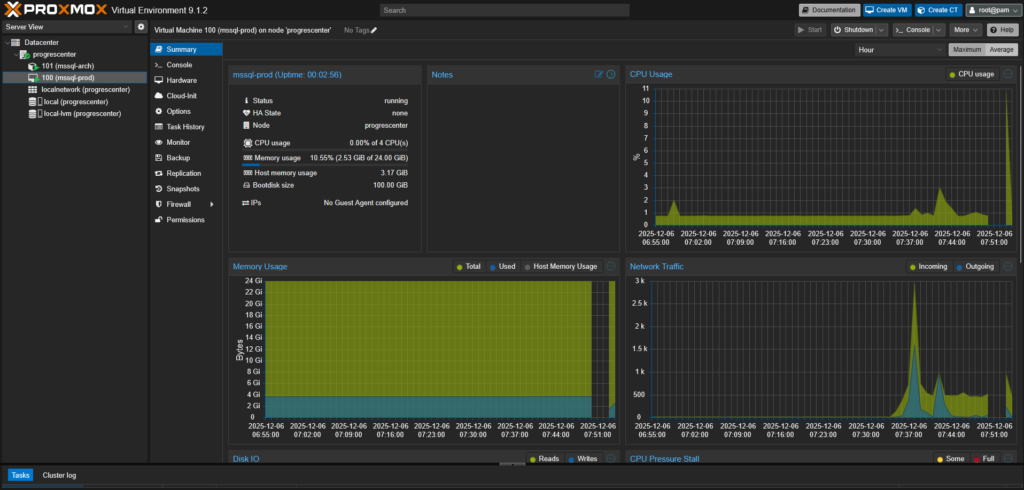Open the Cloud-Init section in the sidebar
Viewport: 1024px width, 490px height.
pos(181,95)
